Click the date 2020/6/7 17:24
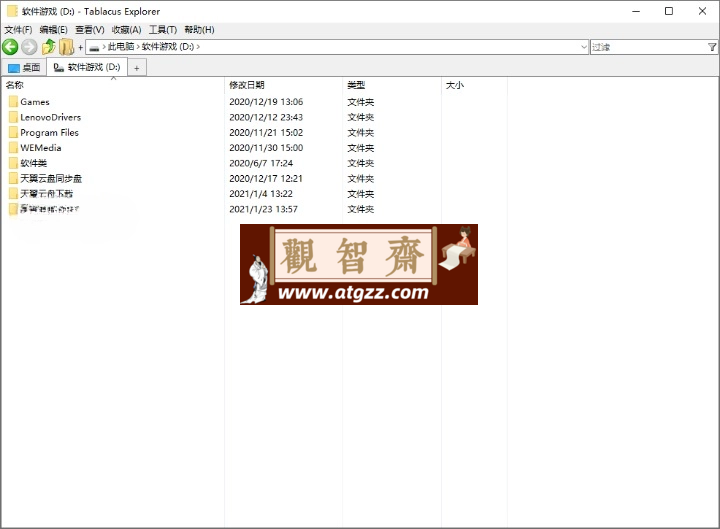Image resolution: width=720 pixels, height=529 pixels. point(261,163)
